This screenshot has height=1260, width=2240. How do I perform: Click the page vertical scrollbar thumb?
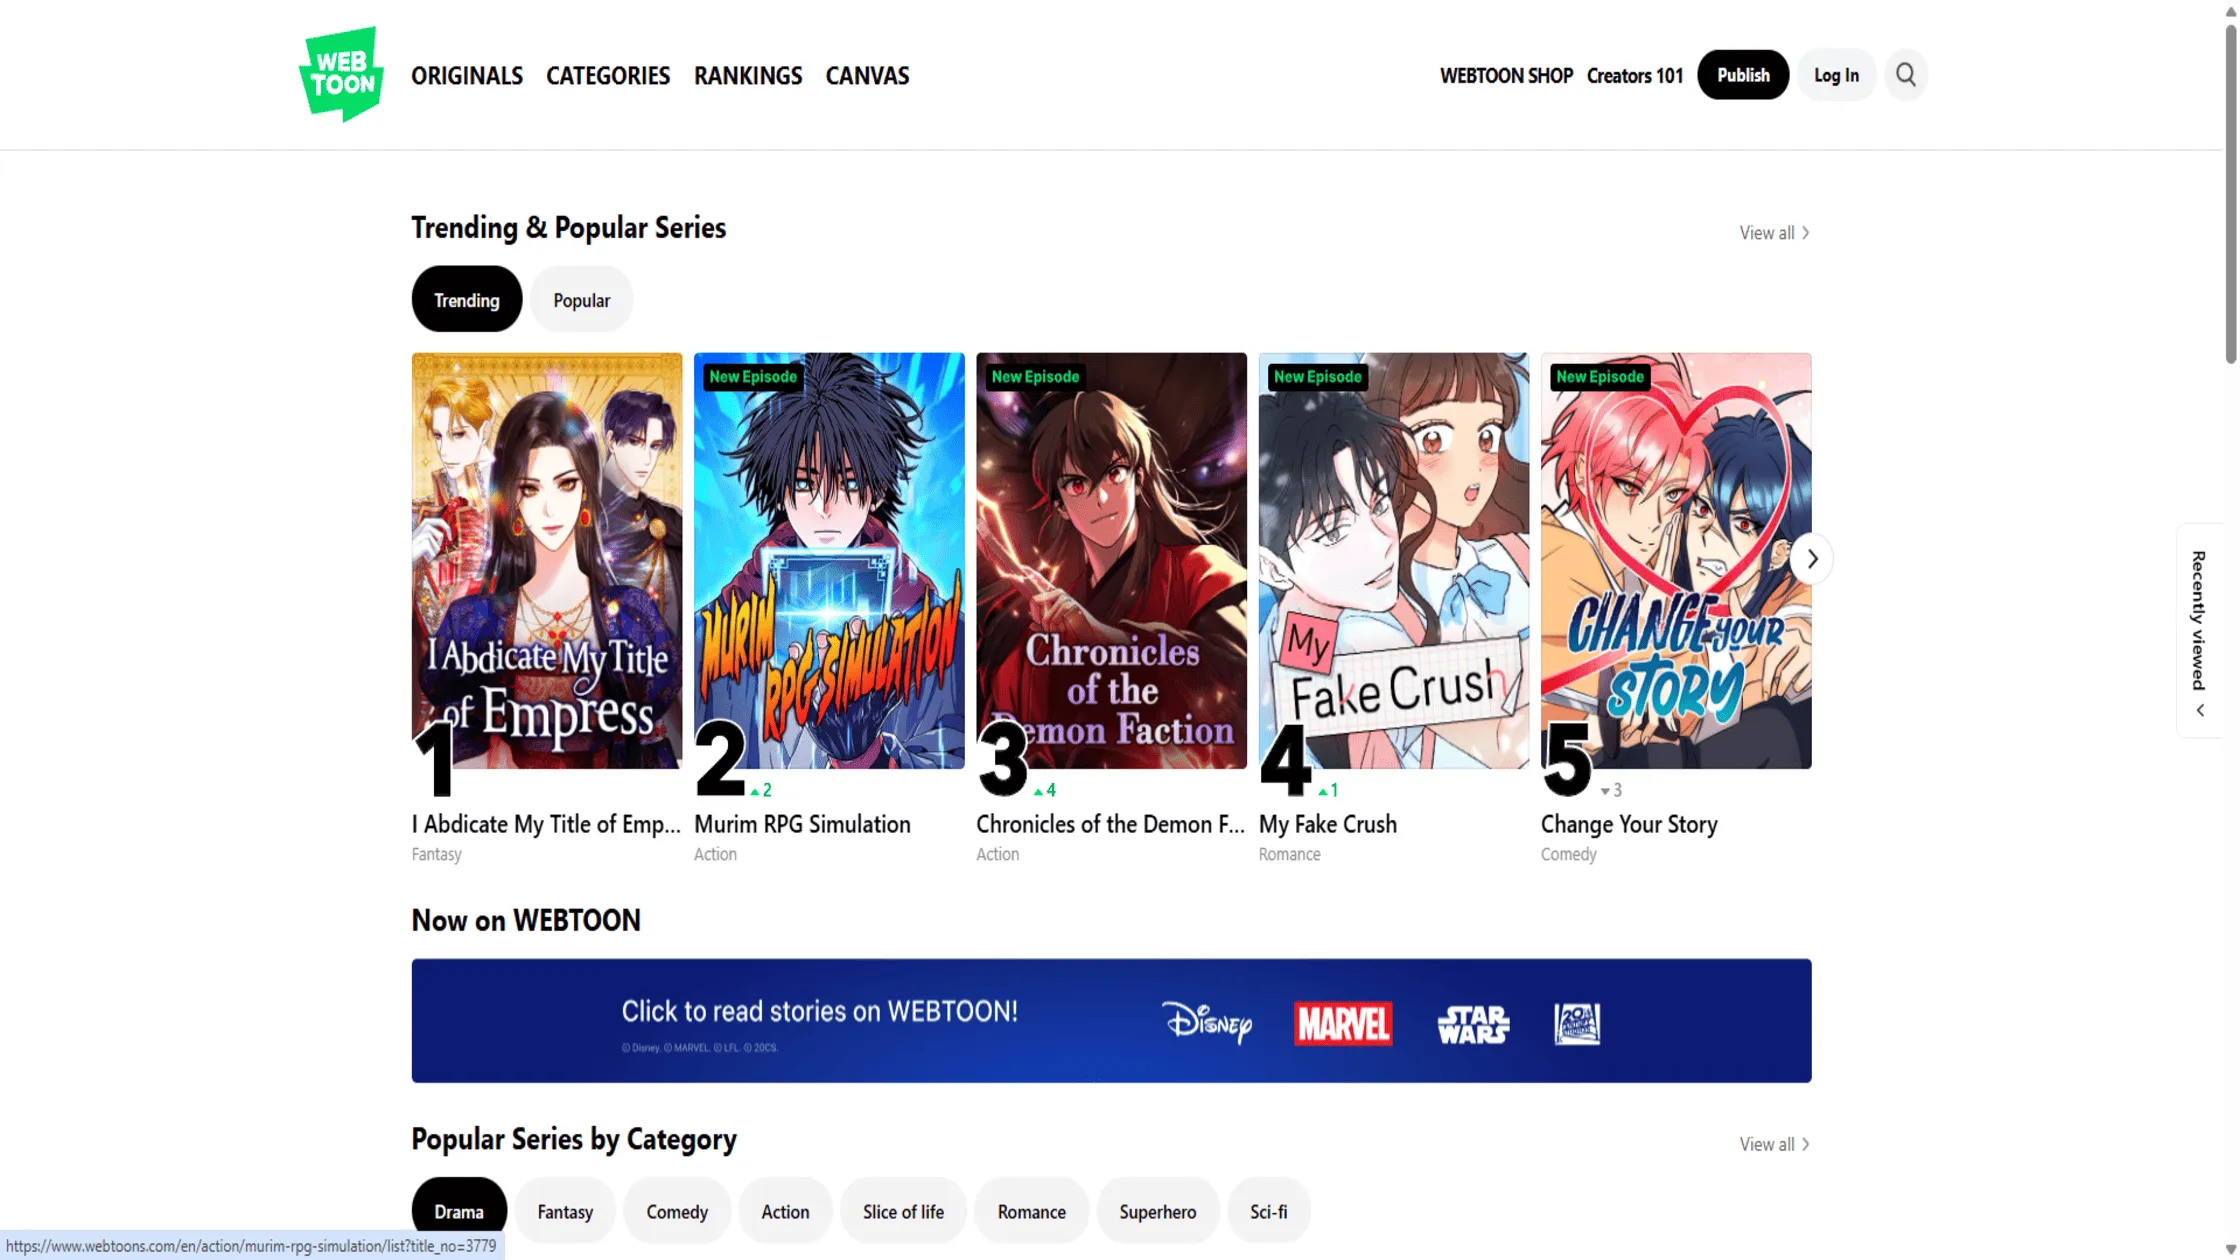click(x=2230, y=195)
